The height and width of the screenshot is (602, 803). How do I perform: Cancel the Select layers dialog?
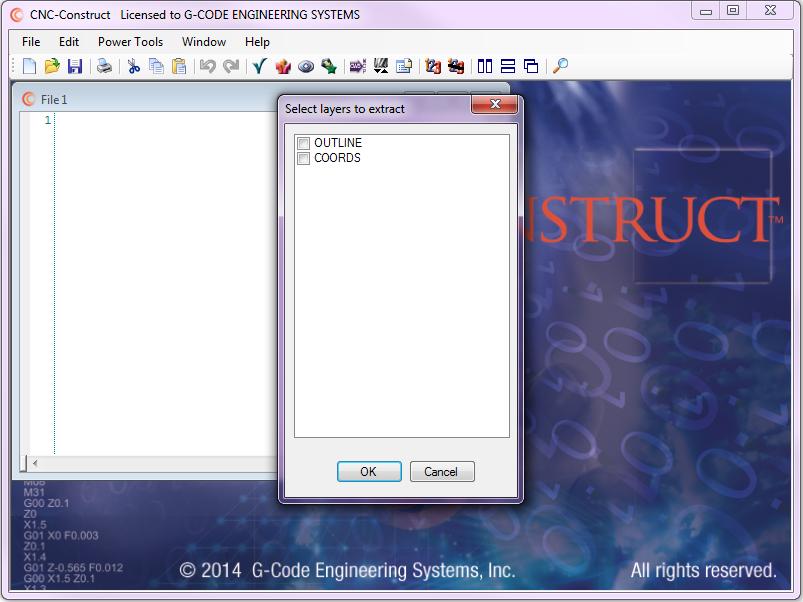click(x=442, y=471)
